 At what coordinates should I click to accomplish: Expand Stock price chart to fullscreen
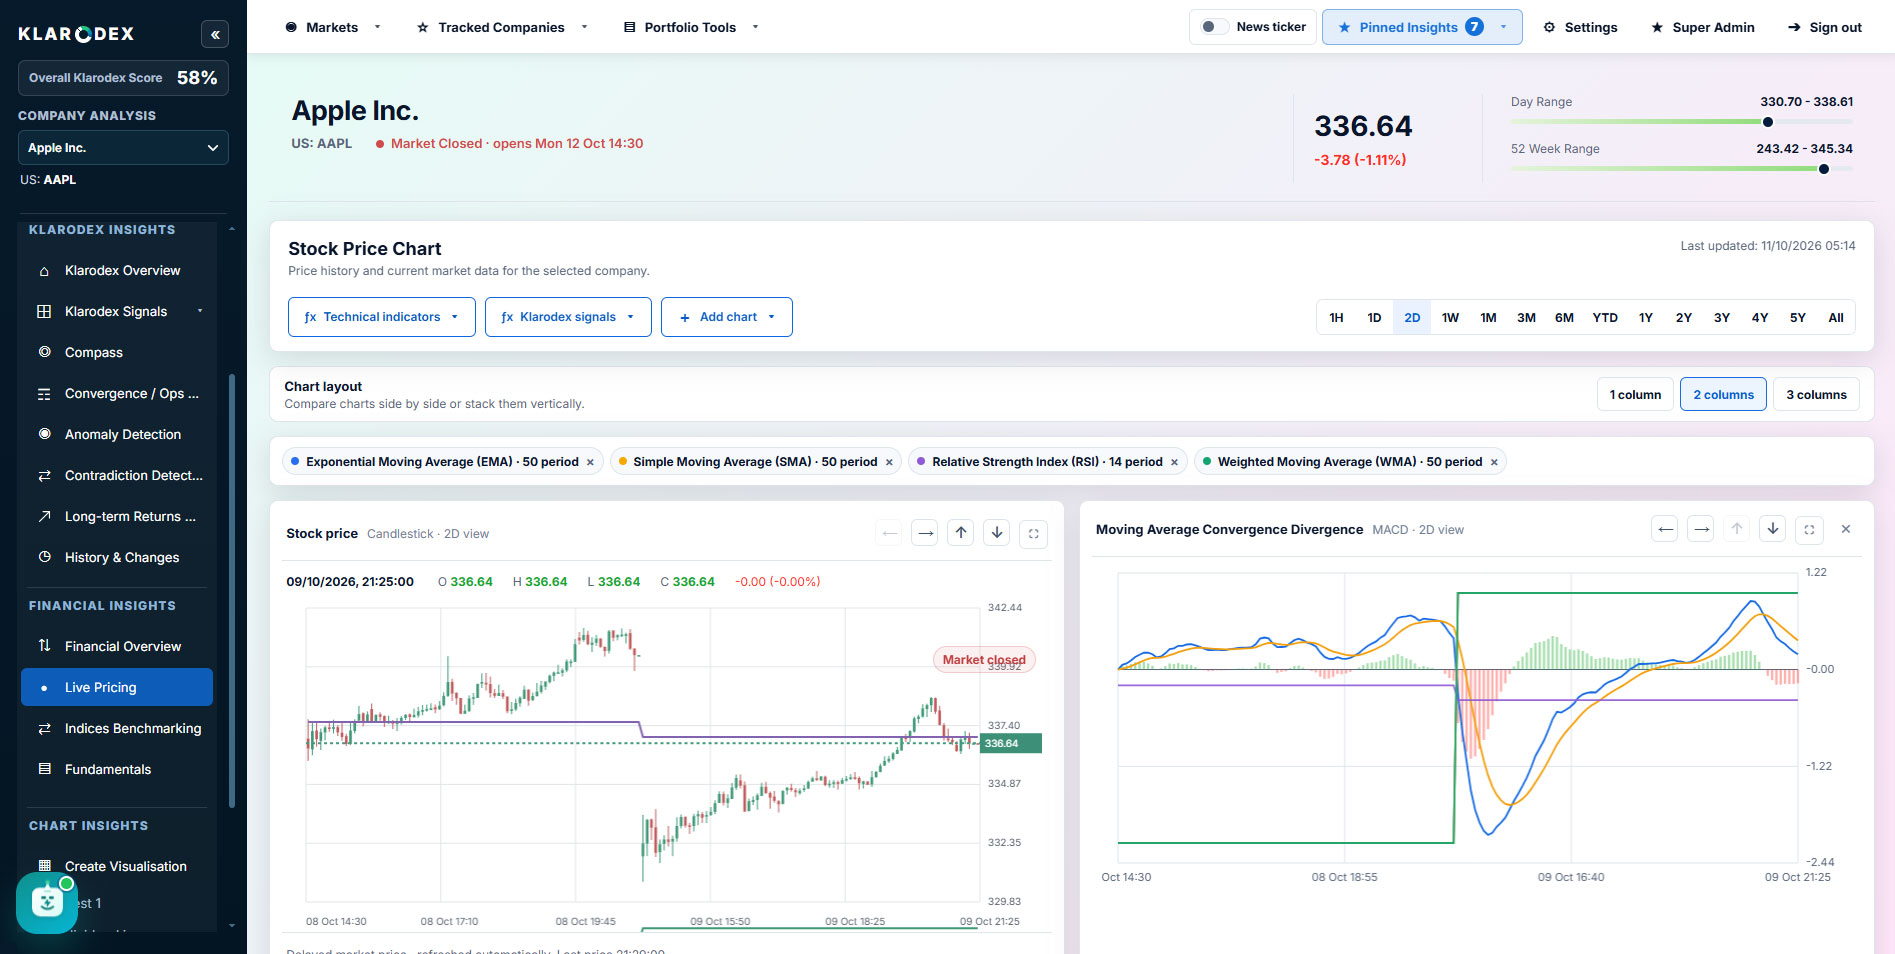click(1033, 533)
